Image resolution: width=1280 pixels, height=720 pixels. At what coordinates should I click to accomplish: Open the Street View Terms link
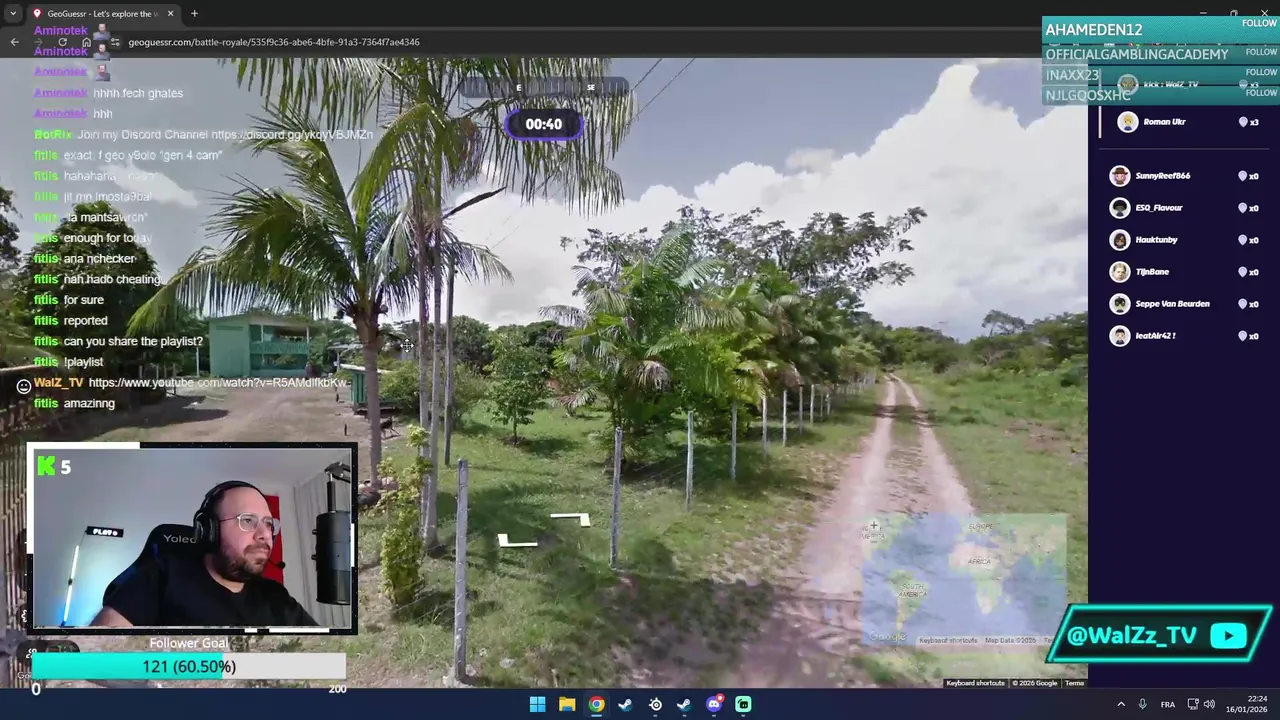(1074, 683)
